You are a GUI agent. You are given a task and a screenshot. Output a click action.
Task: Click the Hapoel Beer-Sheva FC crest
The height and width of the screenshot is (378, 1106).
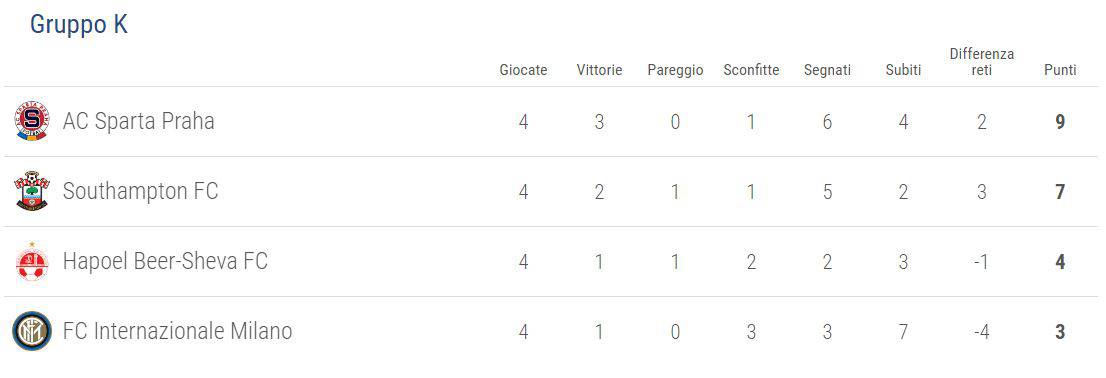click(x=32, y=262)
